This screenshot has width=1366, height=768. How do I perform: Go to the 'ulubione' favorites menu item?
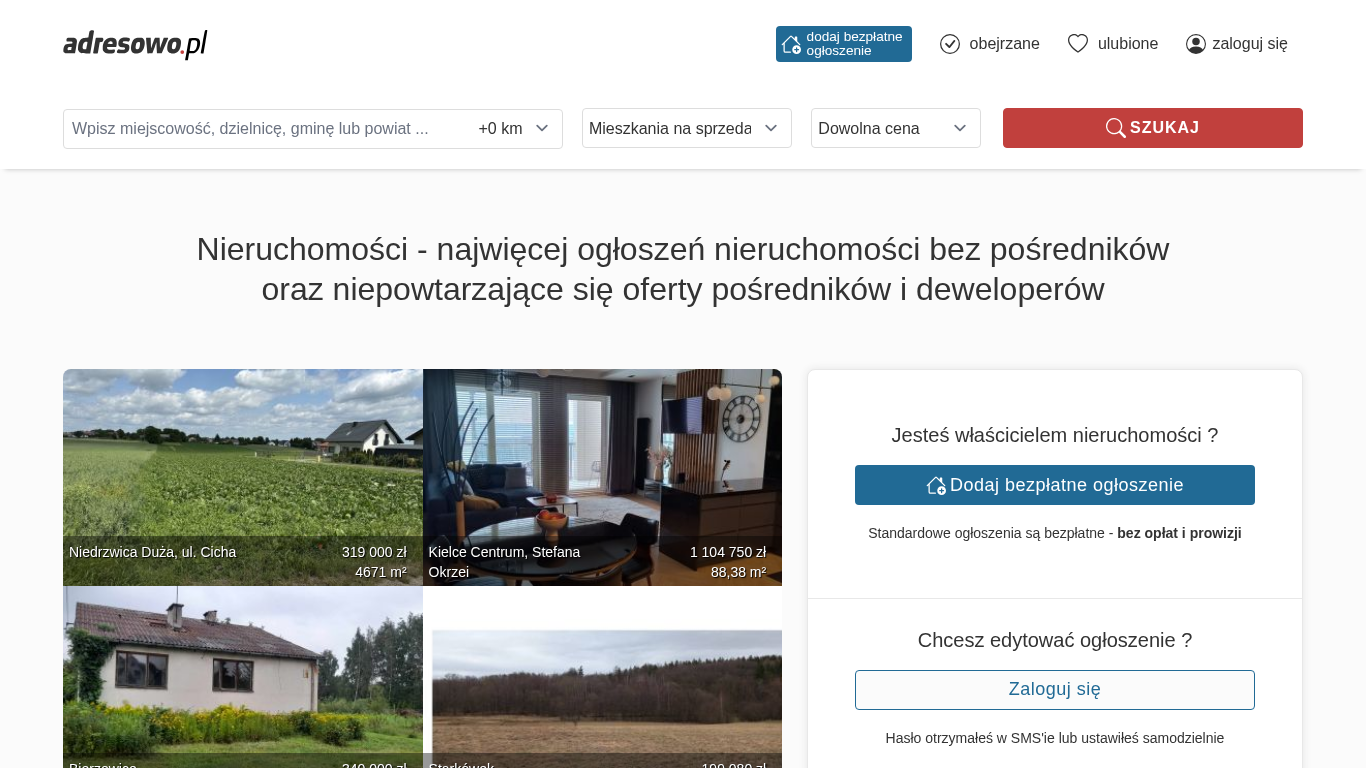pos(1128,44)
